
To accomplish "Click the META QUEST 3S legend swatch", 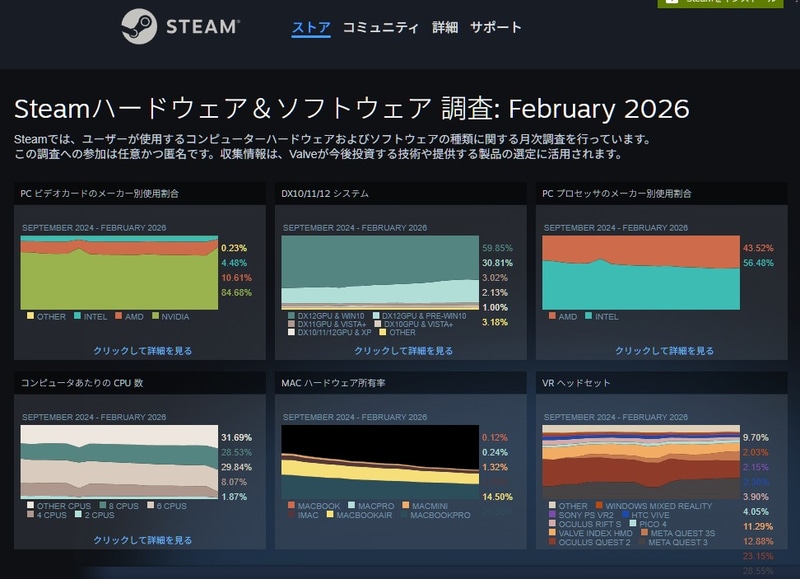I will pyautogui.click(x=644, y=532).
